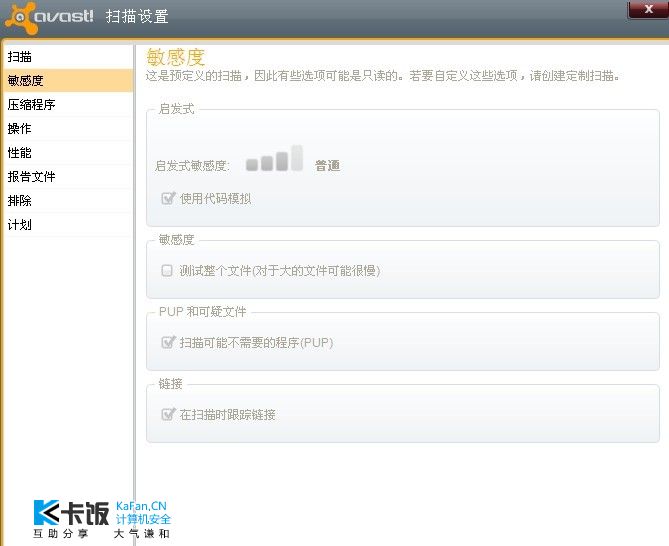Screen dimensions: 669x546
Task: Toggle the 使用代码模拟 checkbox
Action: pos(167,198)
